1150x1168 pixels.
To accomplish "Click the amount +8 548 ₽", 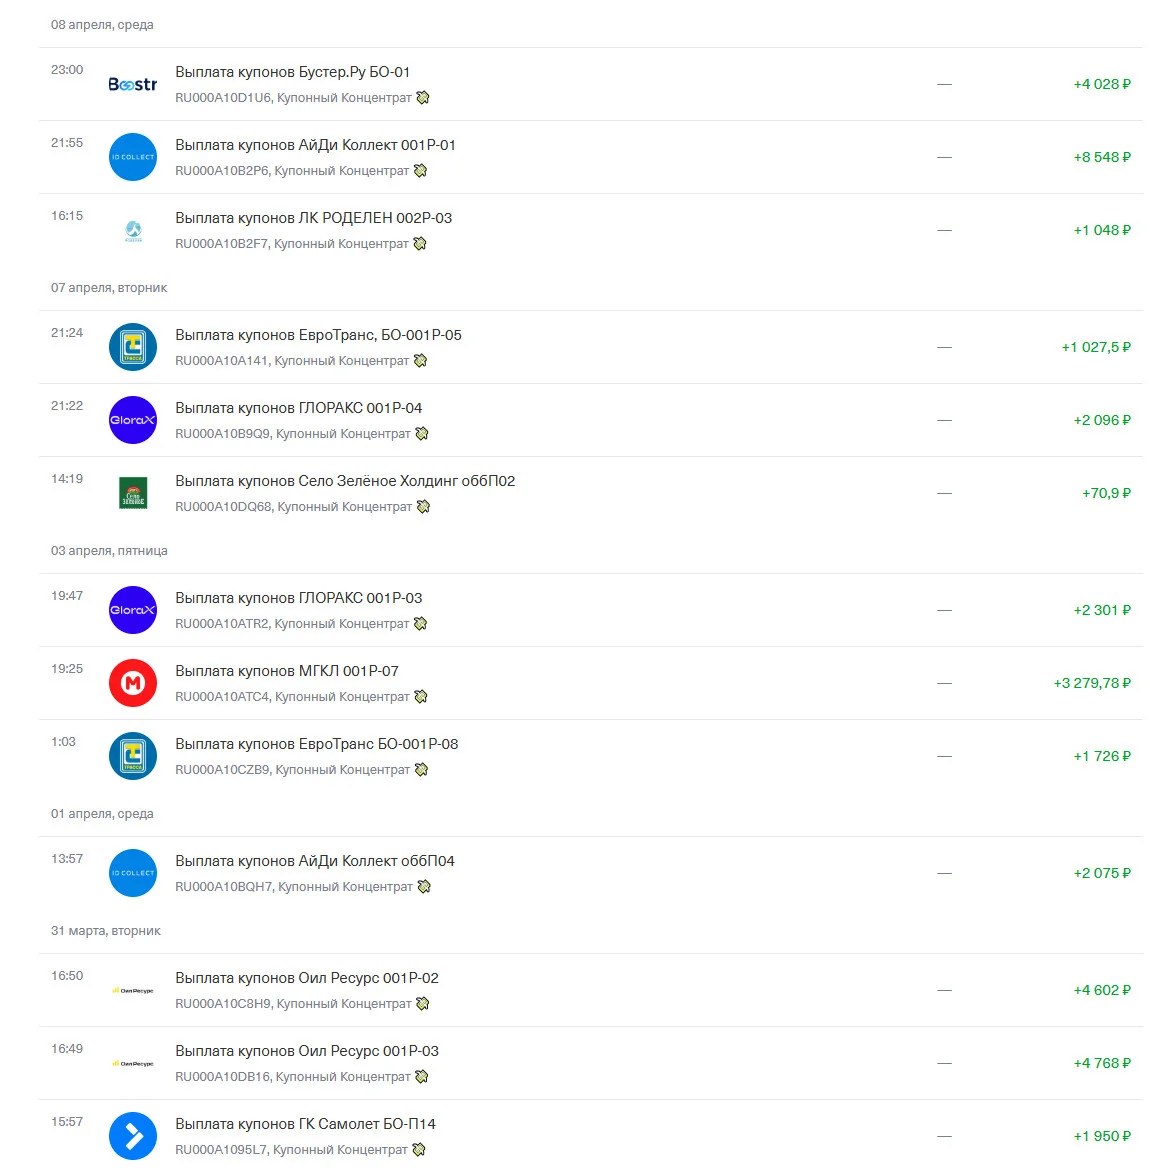I will [1102, 157].
